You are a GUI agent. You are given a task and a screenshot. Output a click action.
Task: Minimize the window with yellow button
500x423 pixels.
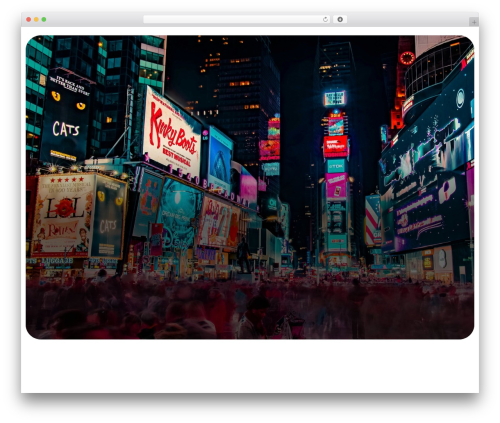coord(36,19)
